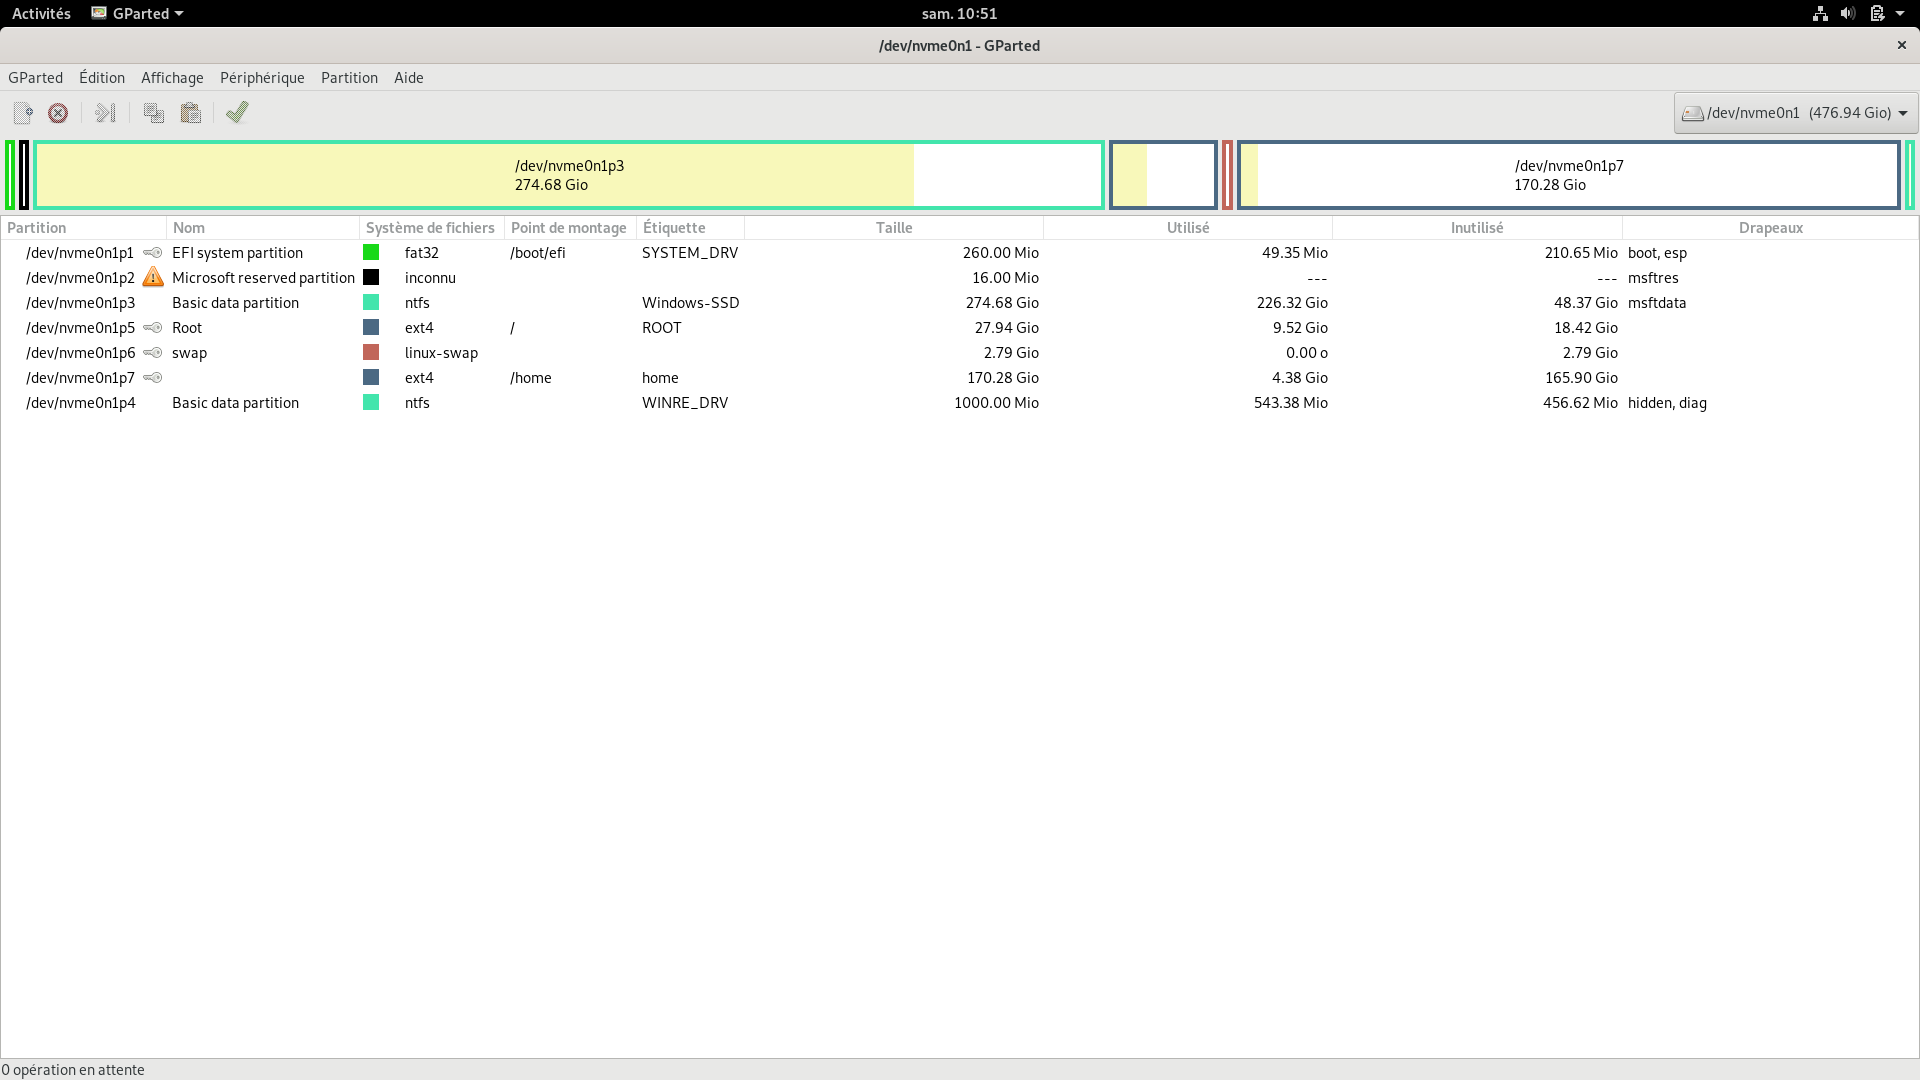Image resolution: width=1920 pixels, height=1080 pixels.
Task: Open the Activités overview
Action: coord(41,13)
